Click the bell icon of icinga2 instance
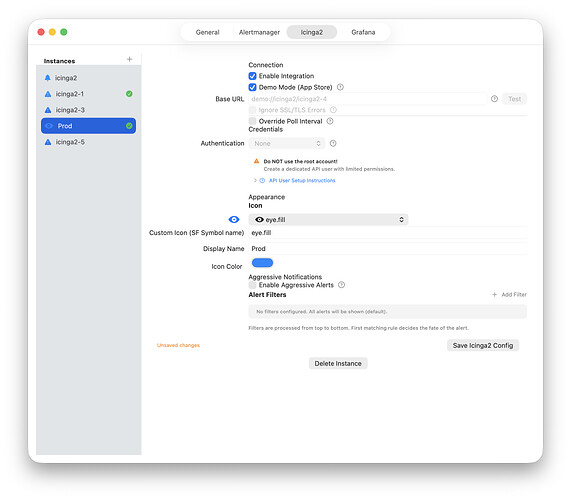 (47, 78)
